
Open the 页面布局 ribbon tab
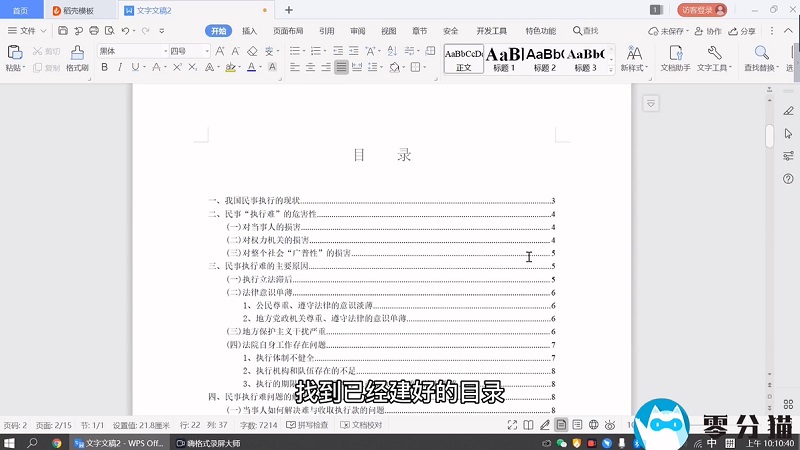[288, 31]
